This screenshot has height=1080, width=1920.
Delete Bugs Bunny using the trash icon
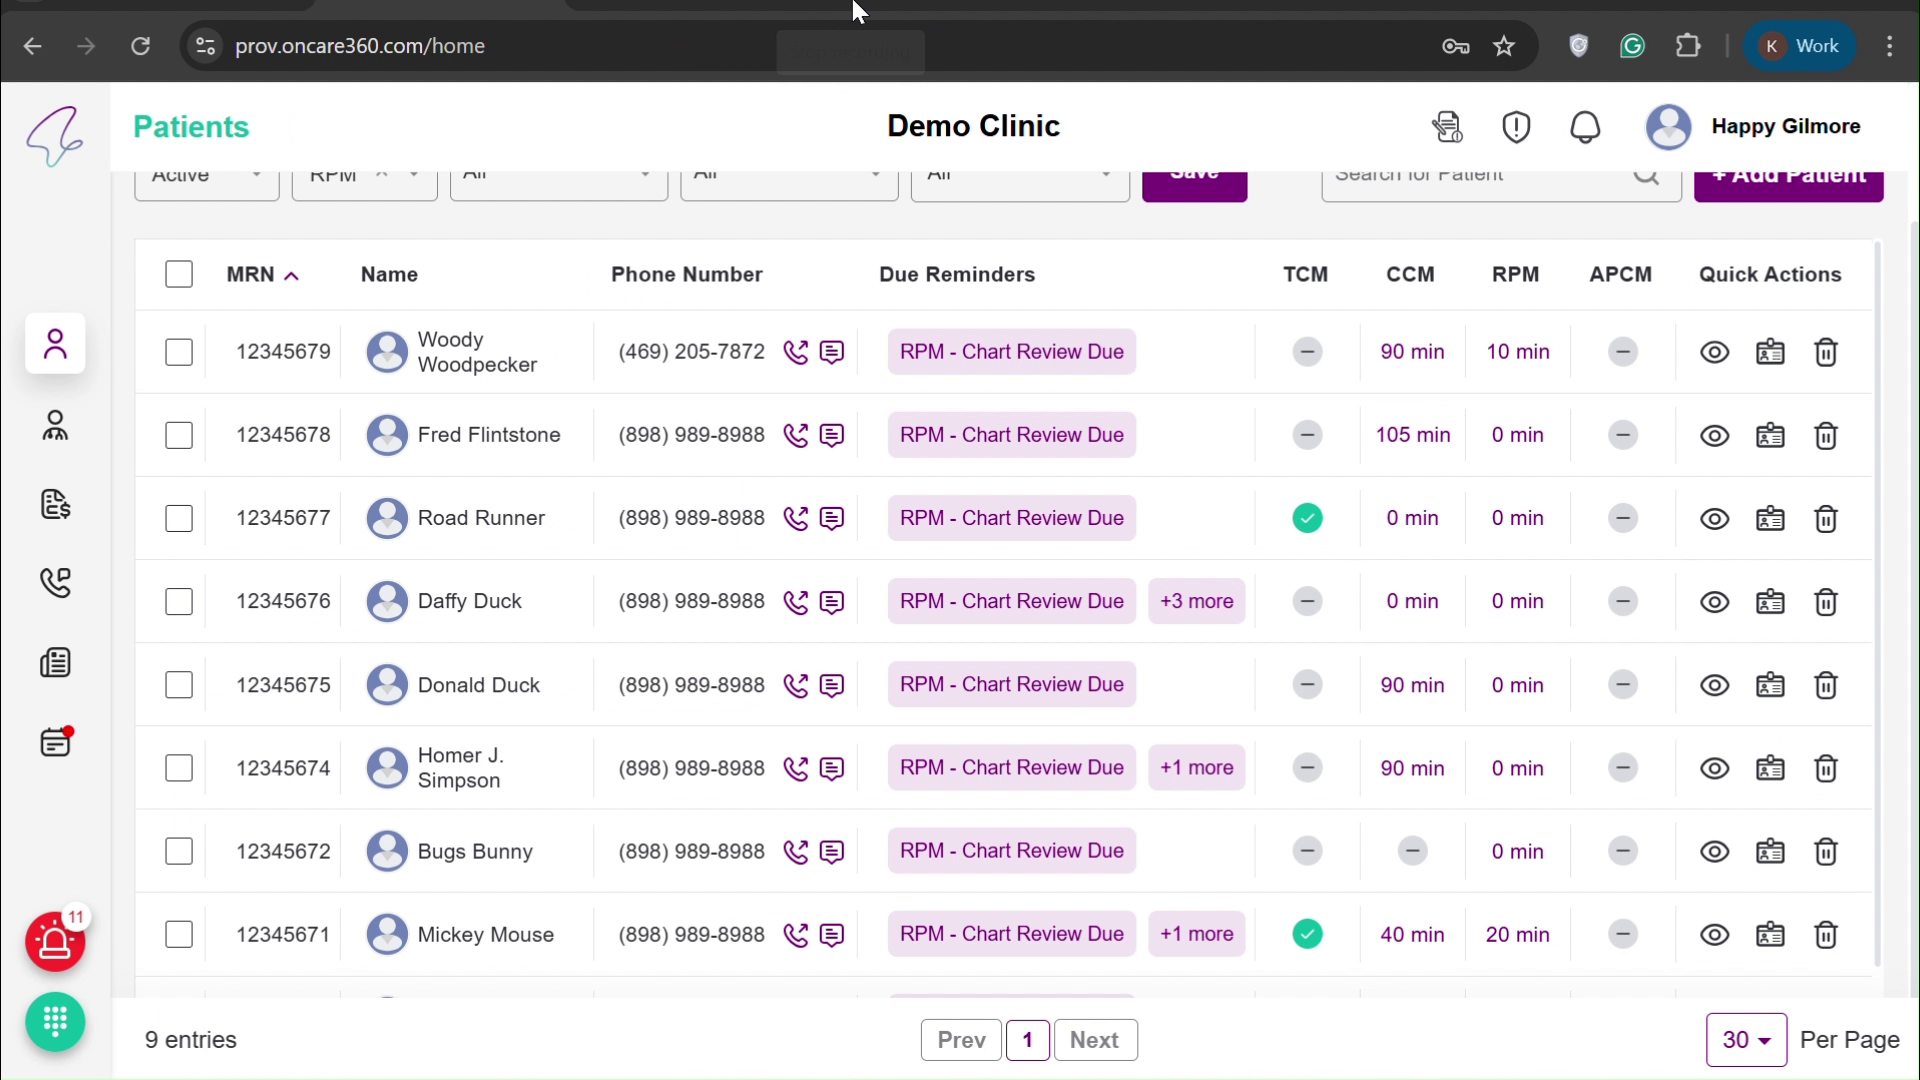pyautogui.click(x=1828, y=851)
